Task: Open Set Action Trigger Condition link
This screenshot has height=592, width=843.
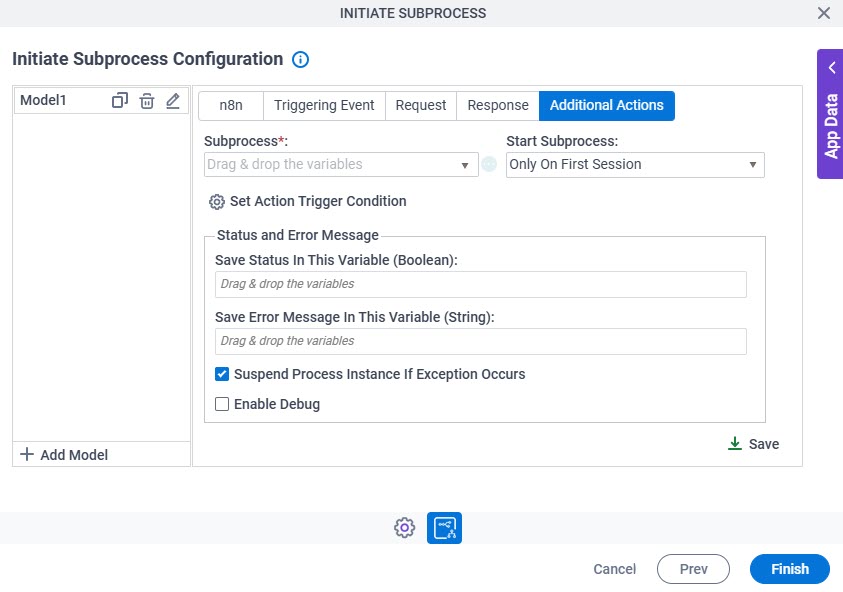Action: point(318,201)
